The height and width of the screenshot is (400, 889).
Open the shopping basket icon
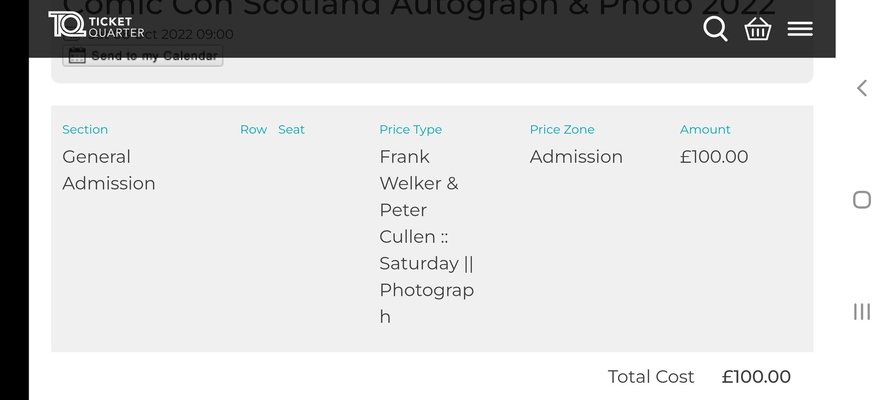pos(757,29)
